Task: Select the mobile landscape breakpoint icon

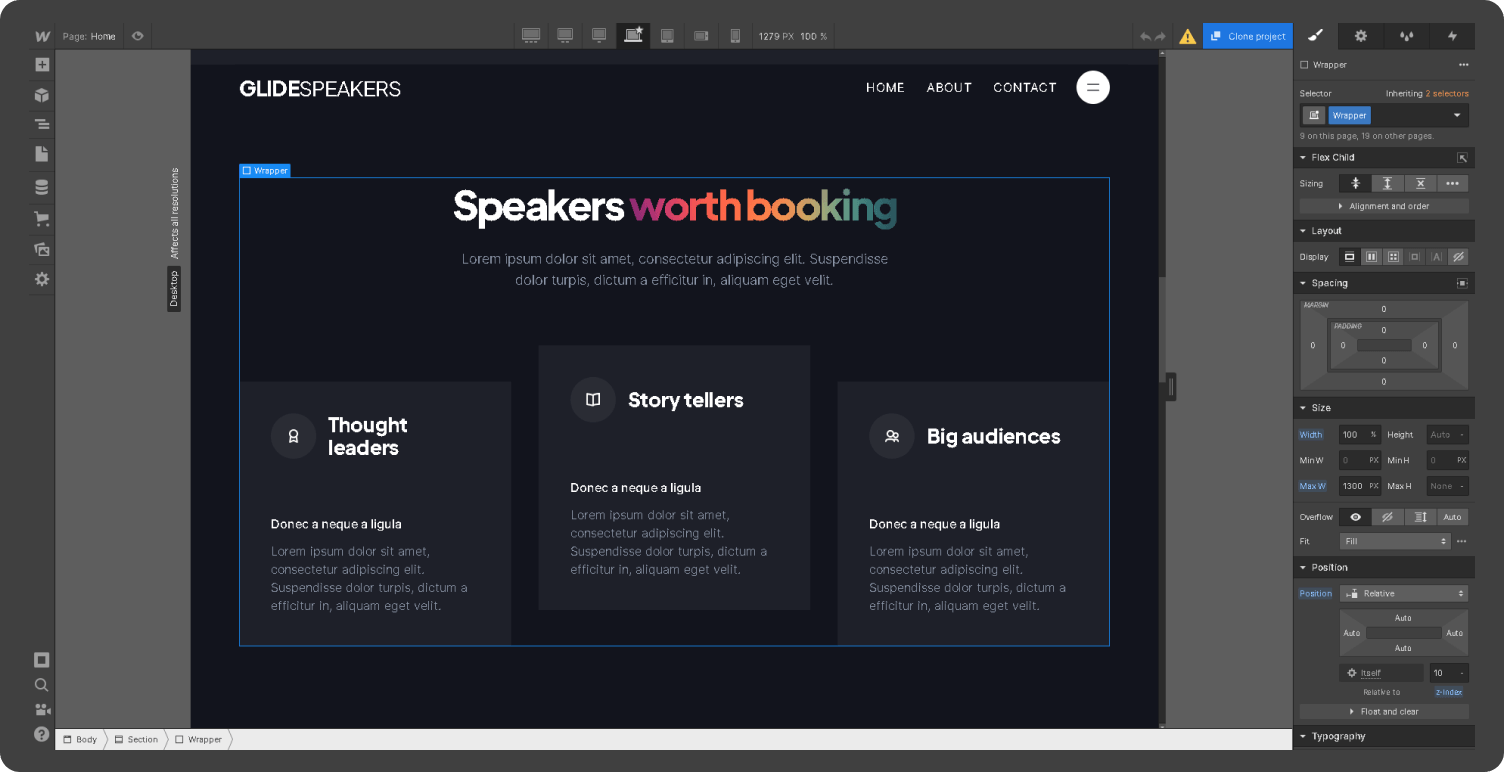Action: coord(701,36)
